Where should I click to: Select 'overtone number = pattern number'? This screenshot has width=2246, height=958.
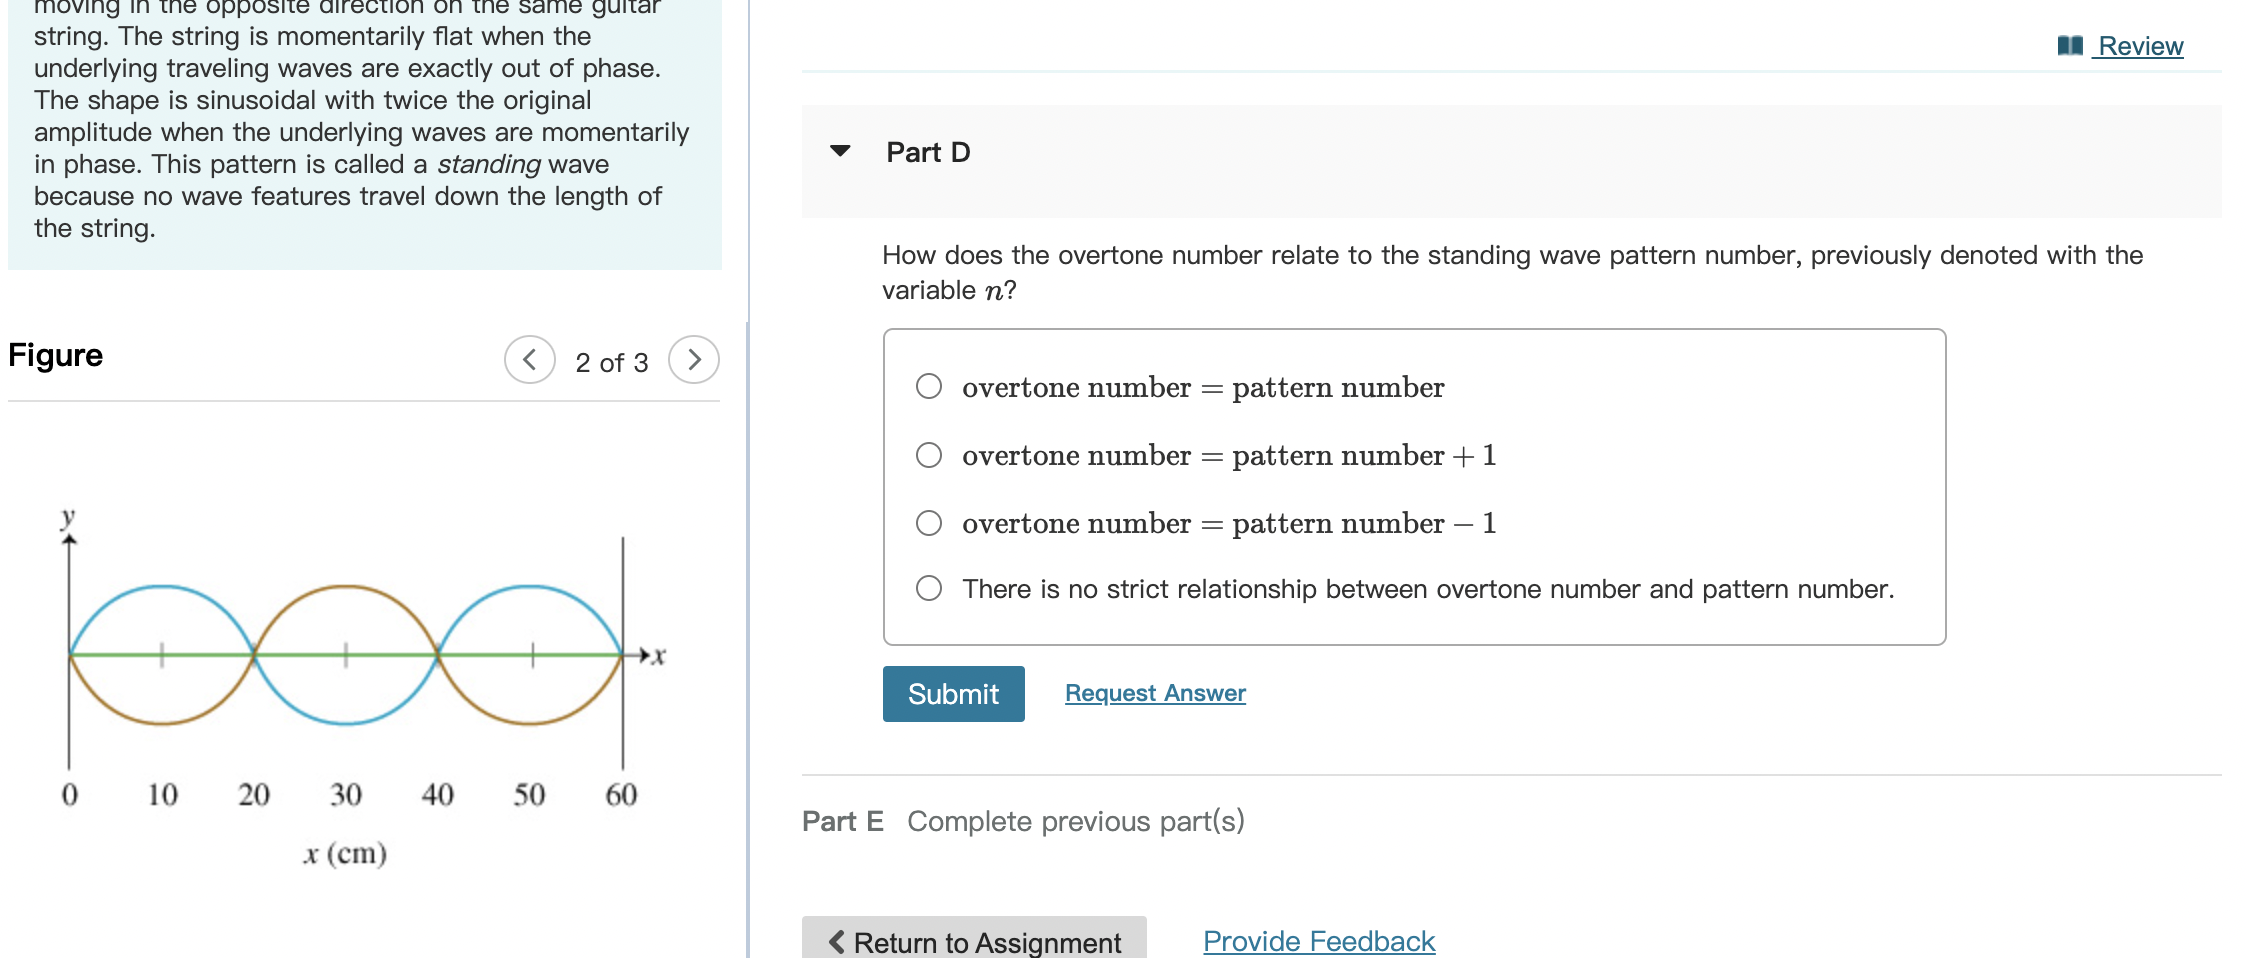click(x=928, y=386)
